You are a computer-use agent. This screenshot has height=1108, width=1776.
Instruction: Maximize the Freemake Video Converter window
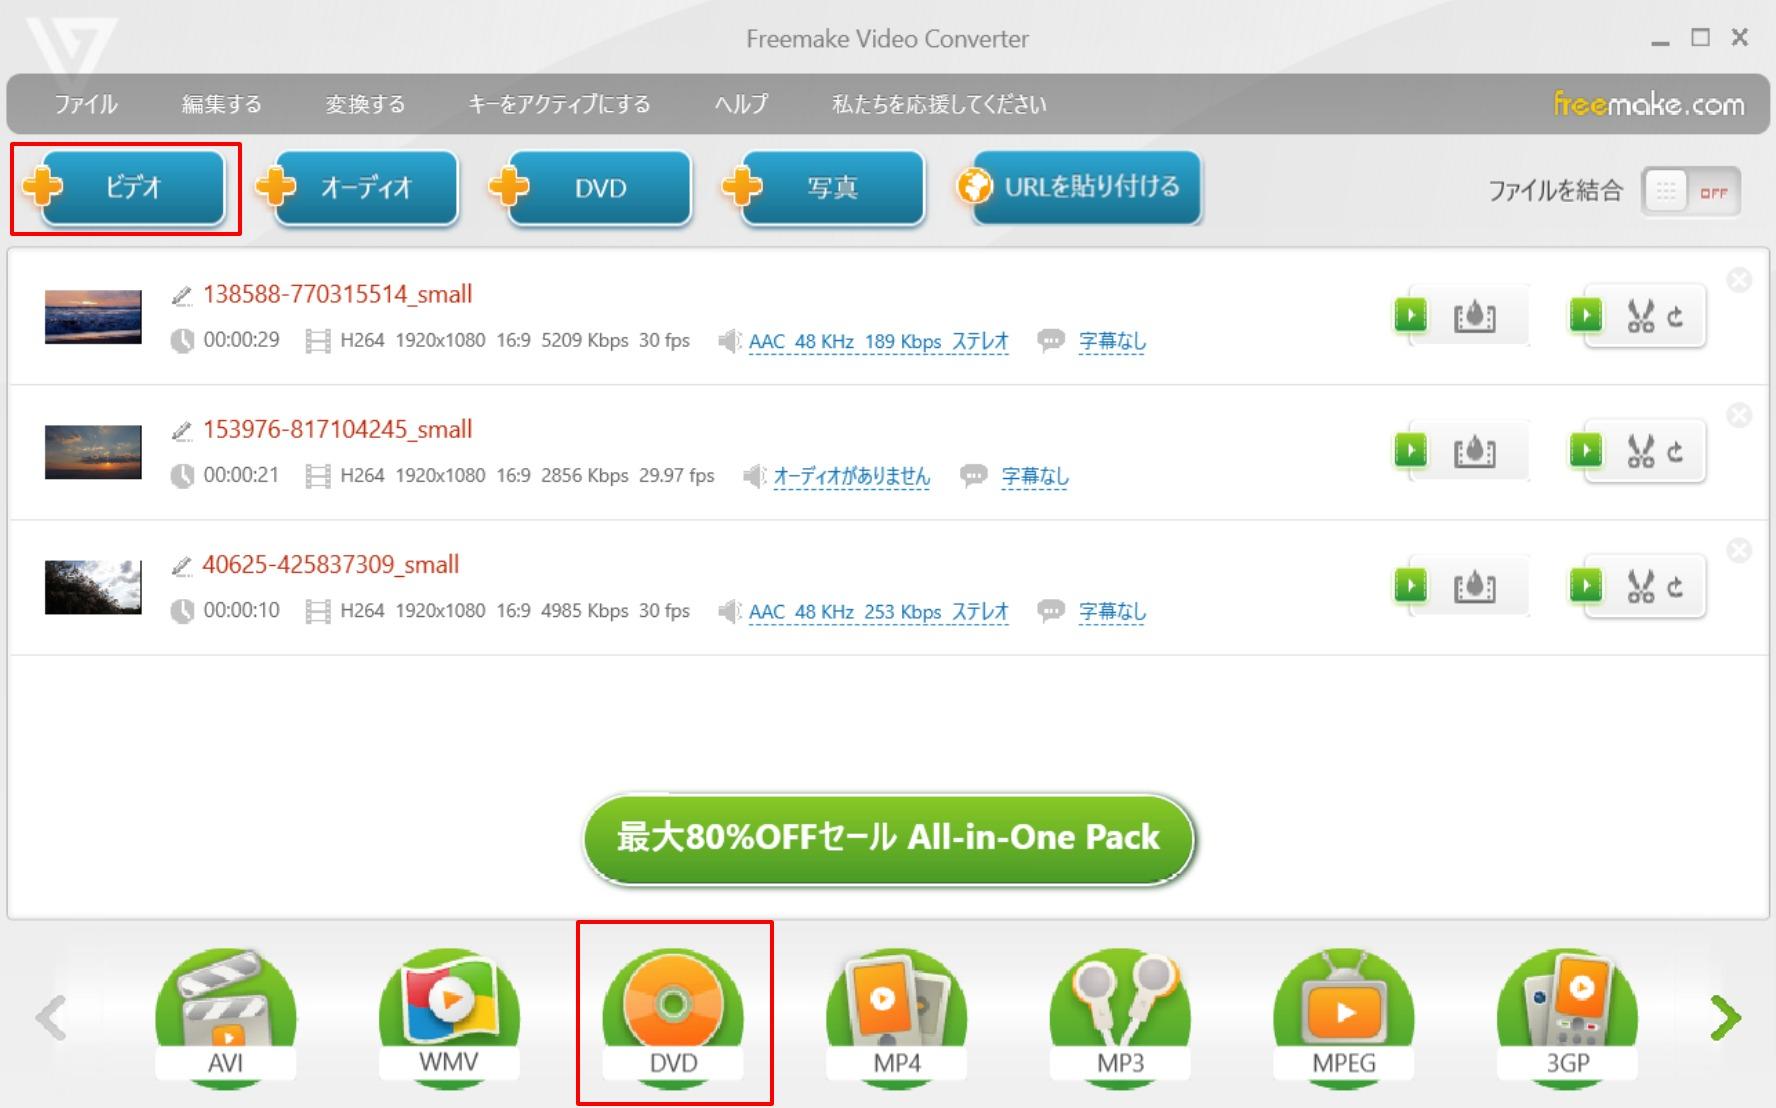click(x=1700, y=38)
